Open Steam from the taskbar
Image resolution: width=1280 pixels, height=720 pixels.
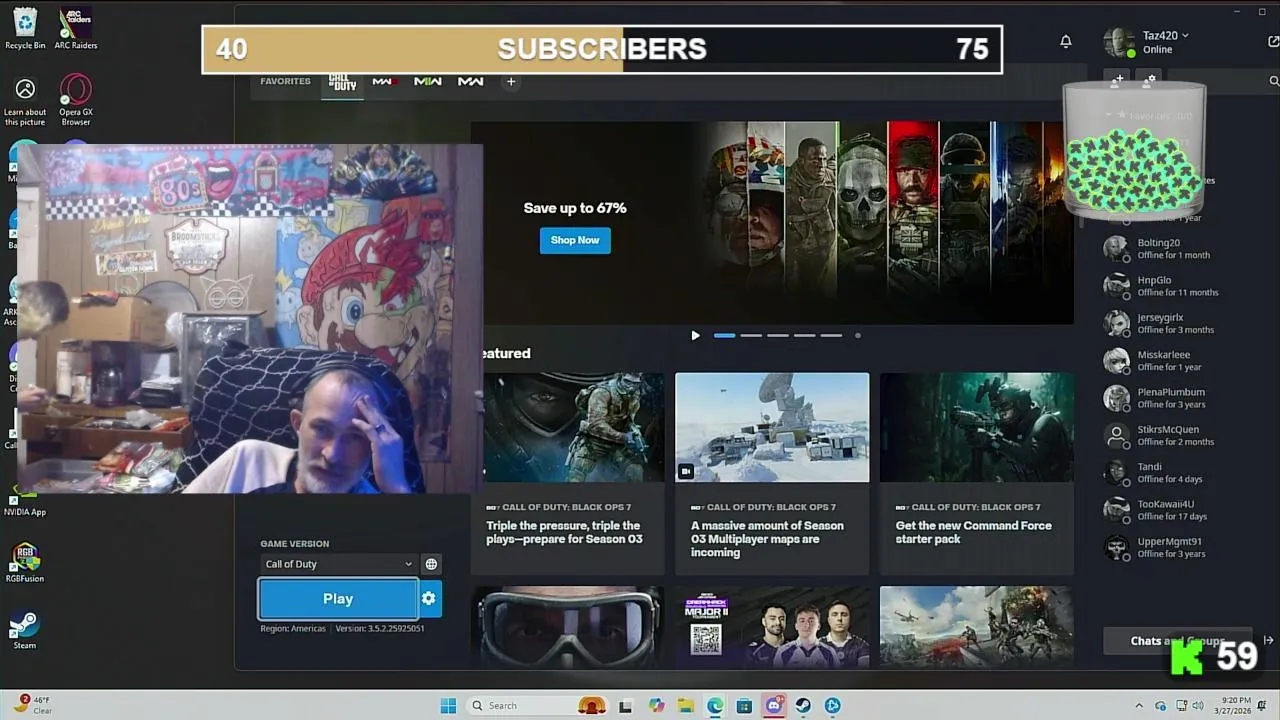803,705
